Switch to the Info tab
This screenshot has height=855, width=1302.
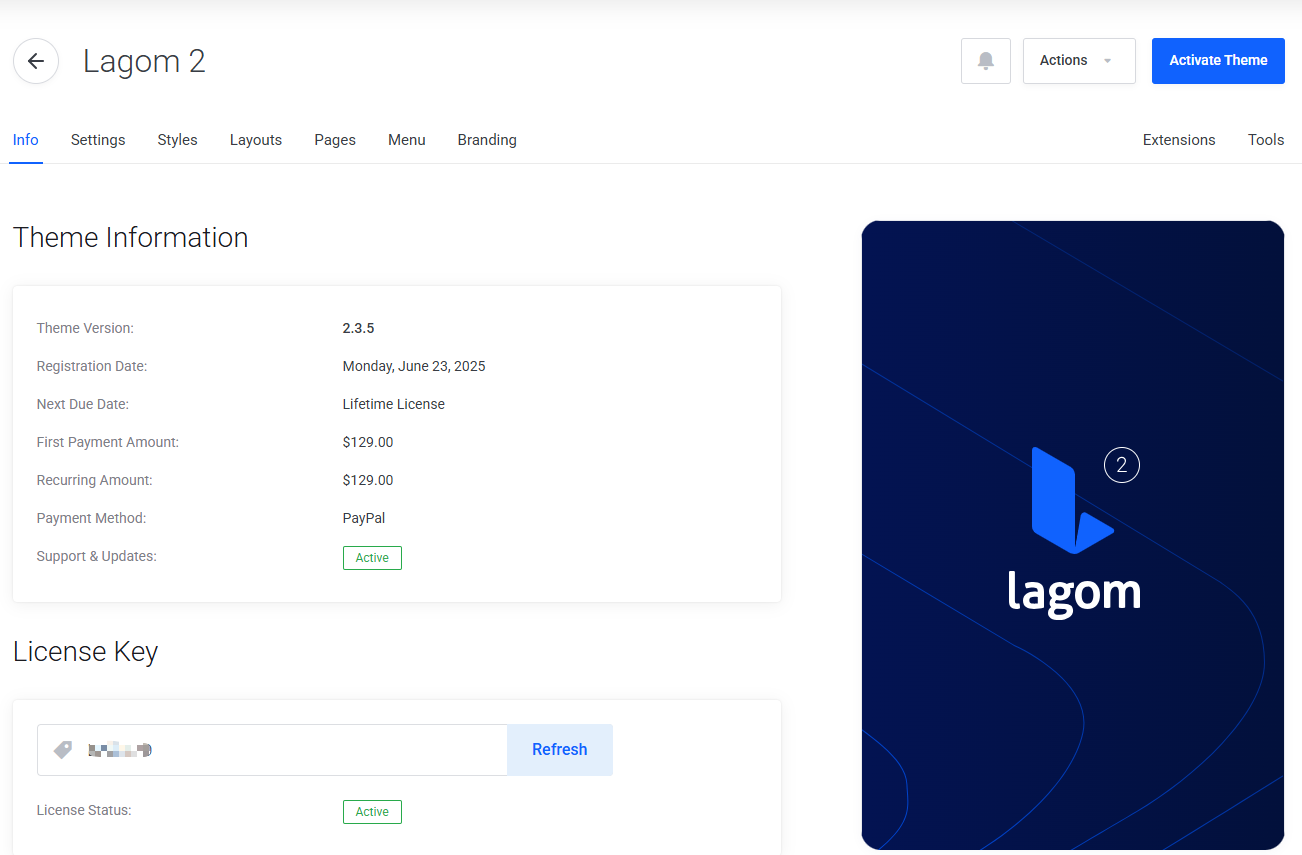pyautogui.click(x=26, y=140)
